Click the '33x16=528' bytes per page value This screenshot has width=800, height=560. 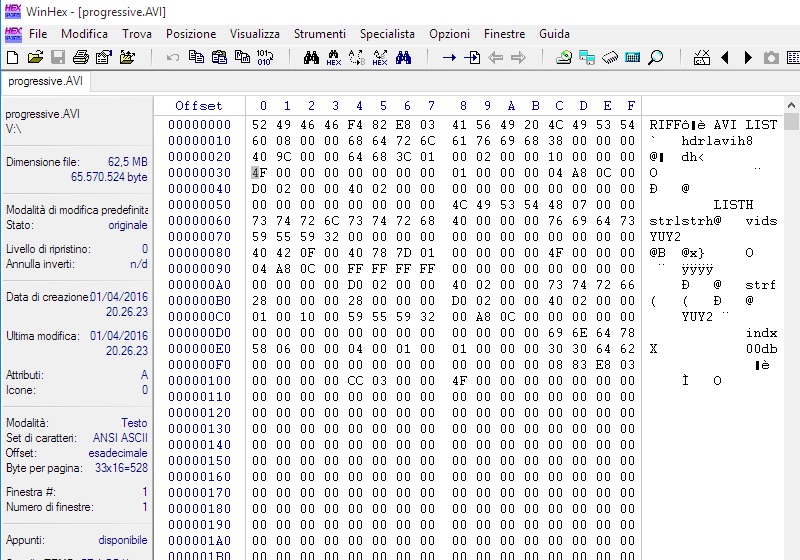click(x=121, y=468)
